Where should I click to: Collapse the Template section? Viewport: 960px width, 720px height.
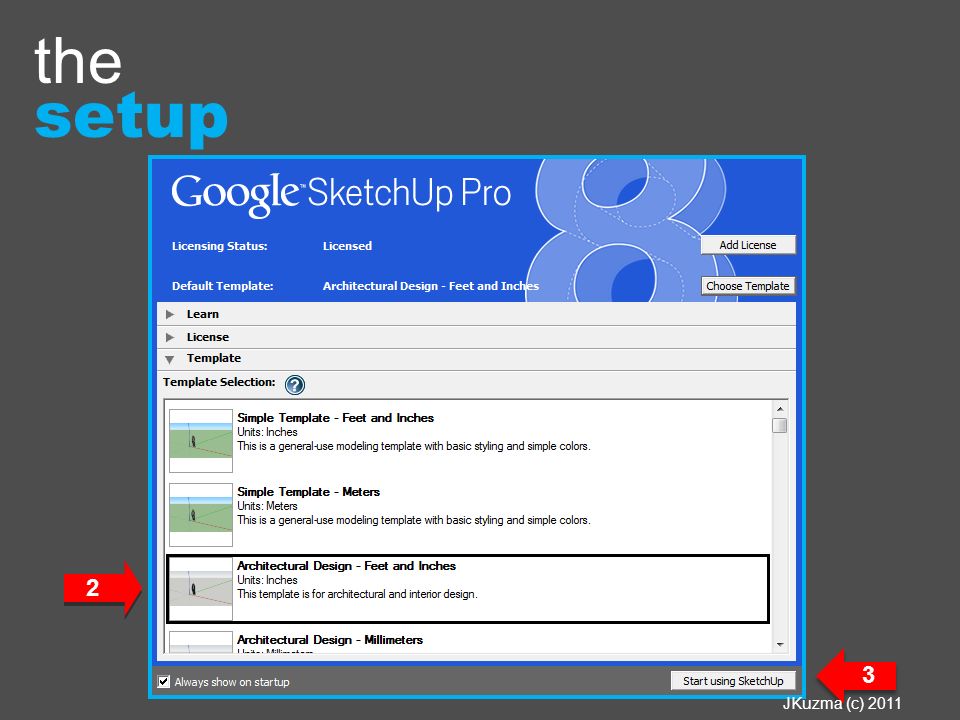click(170, 359)
